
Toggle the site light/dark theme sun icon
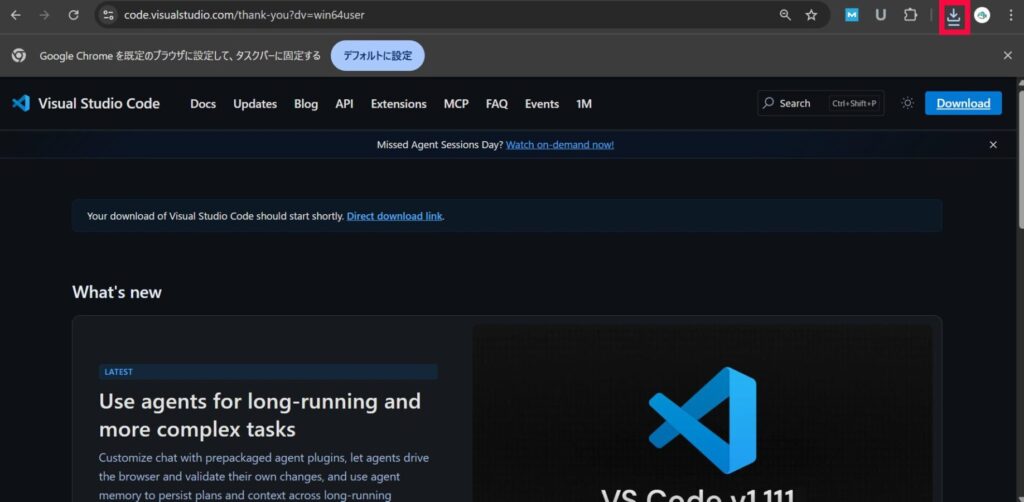click(x=907, y=103)
